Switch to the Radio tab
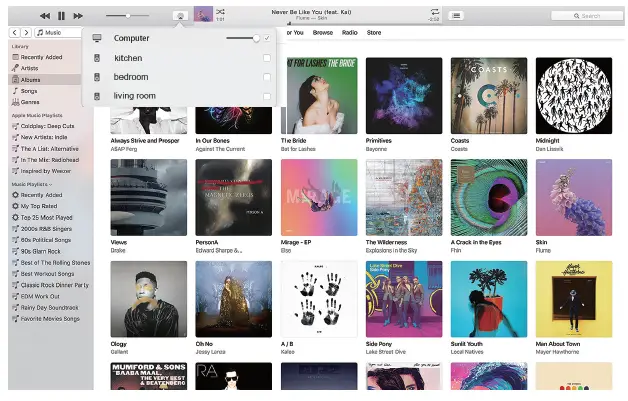 tap(350, 32)
